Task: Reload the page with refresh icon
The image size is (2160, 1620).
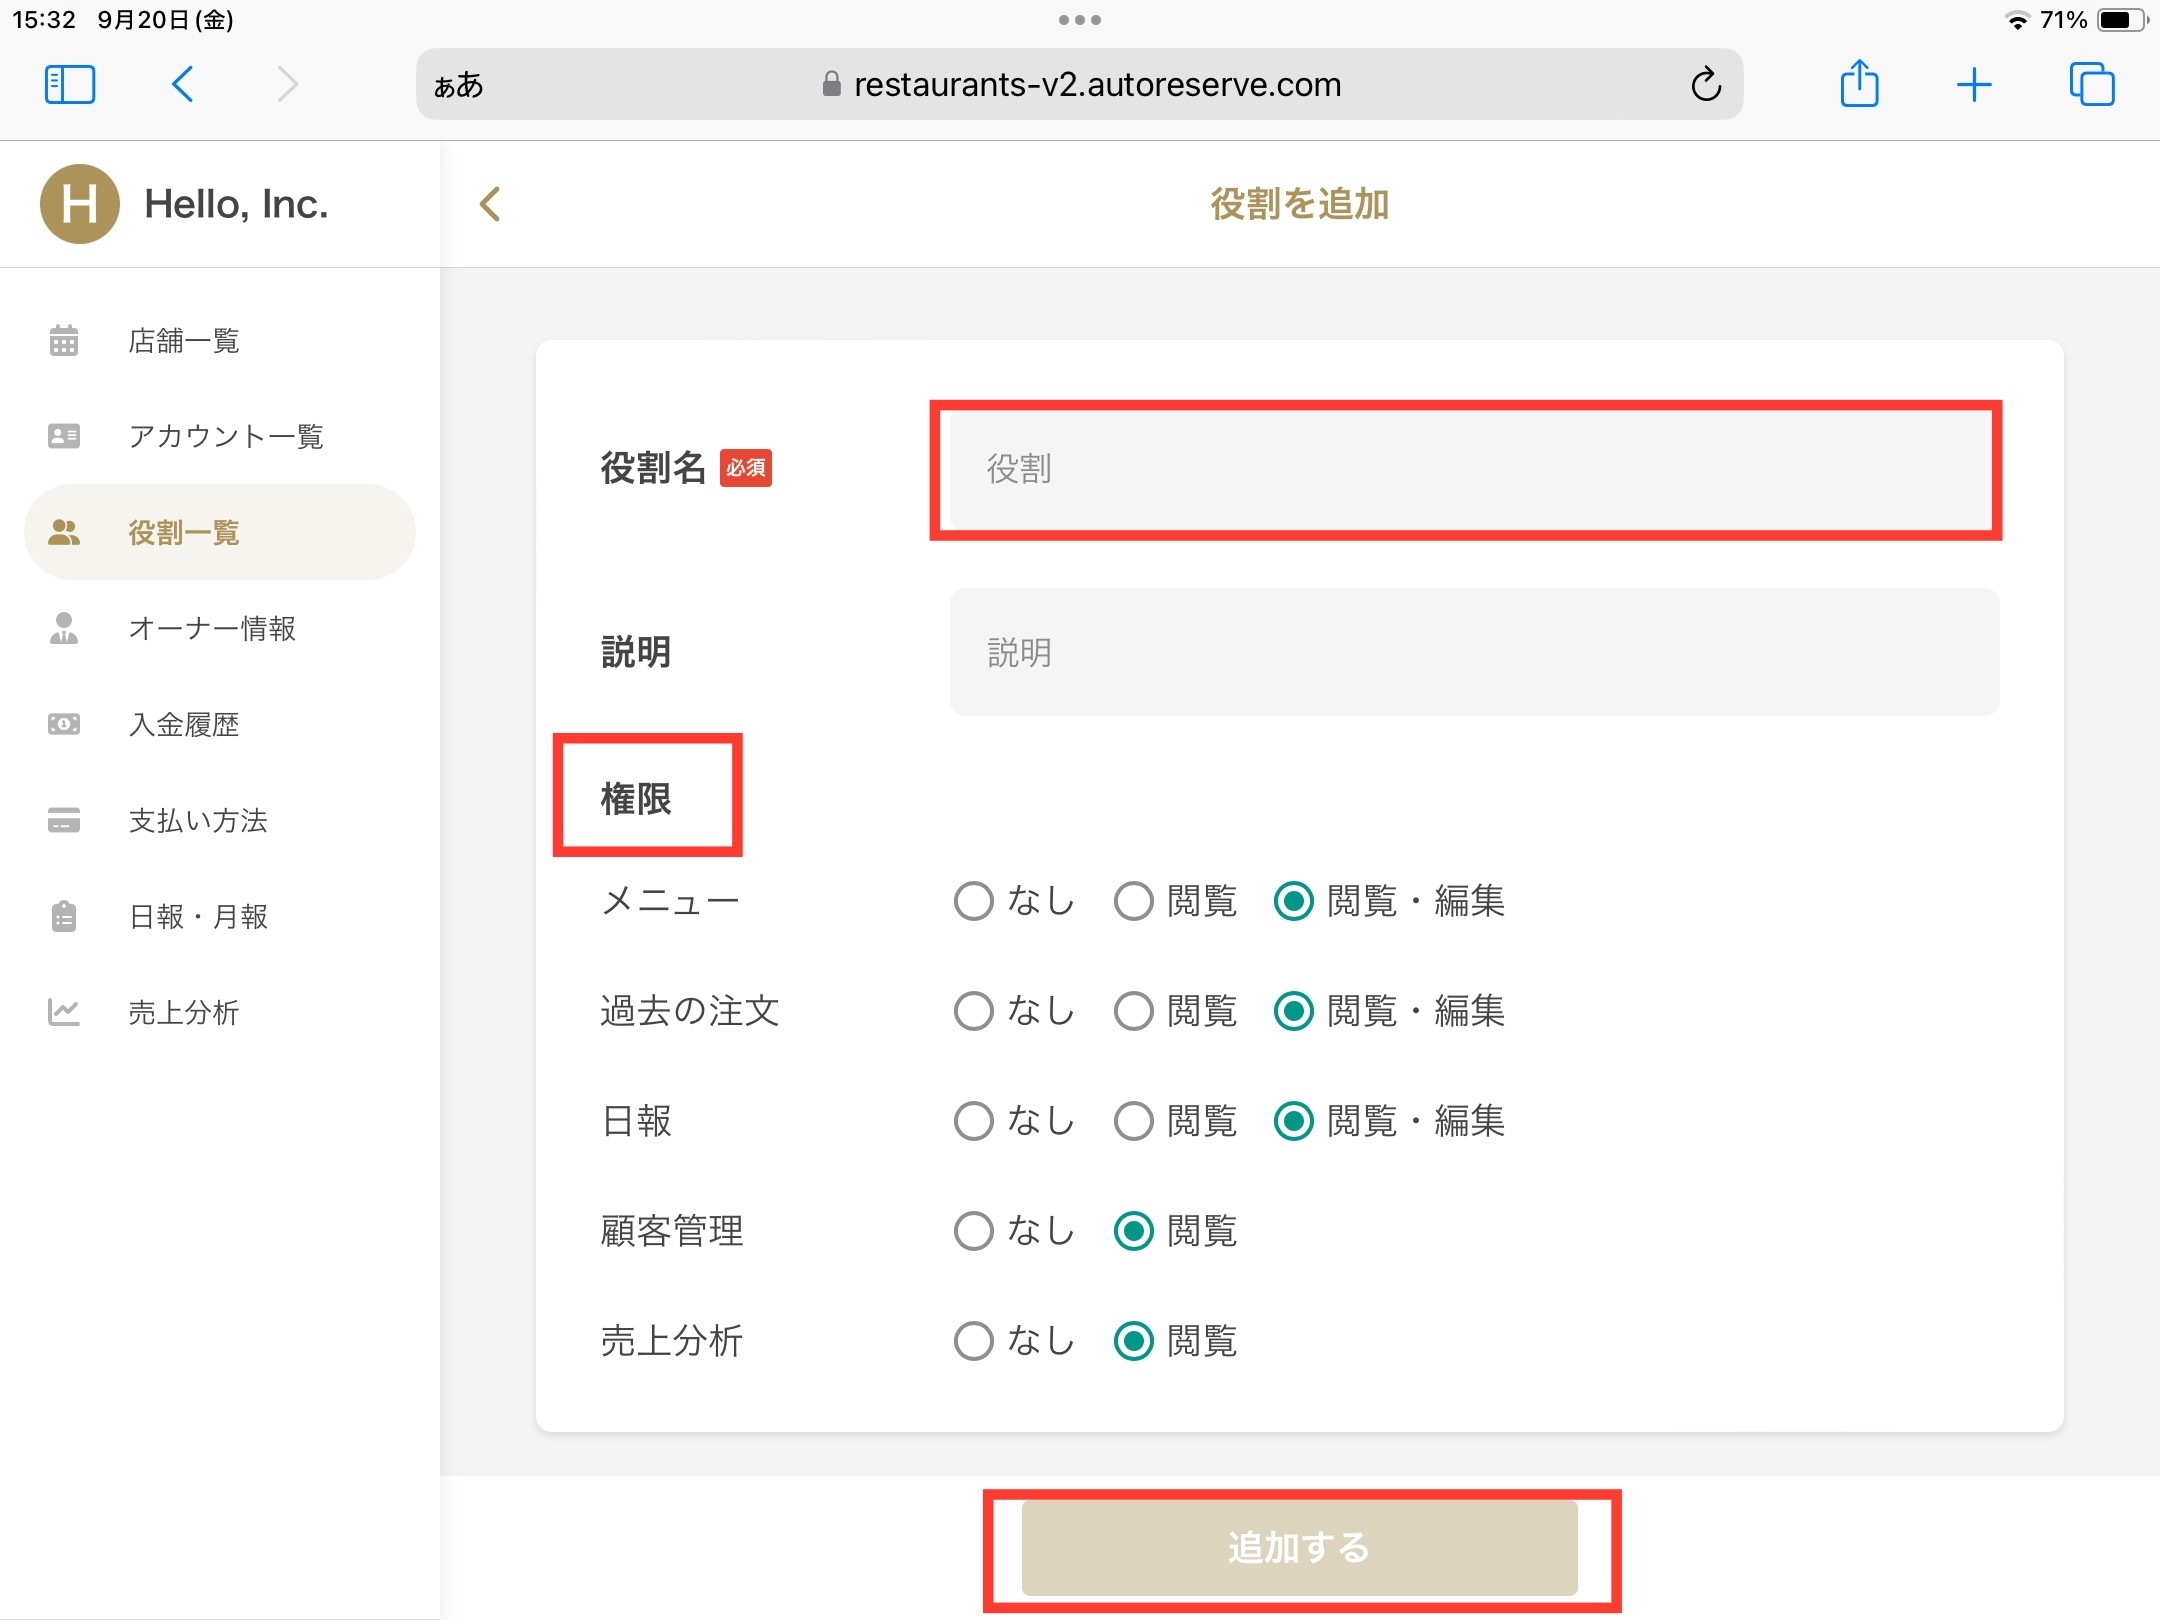Action: 1706,84
